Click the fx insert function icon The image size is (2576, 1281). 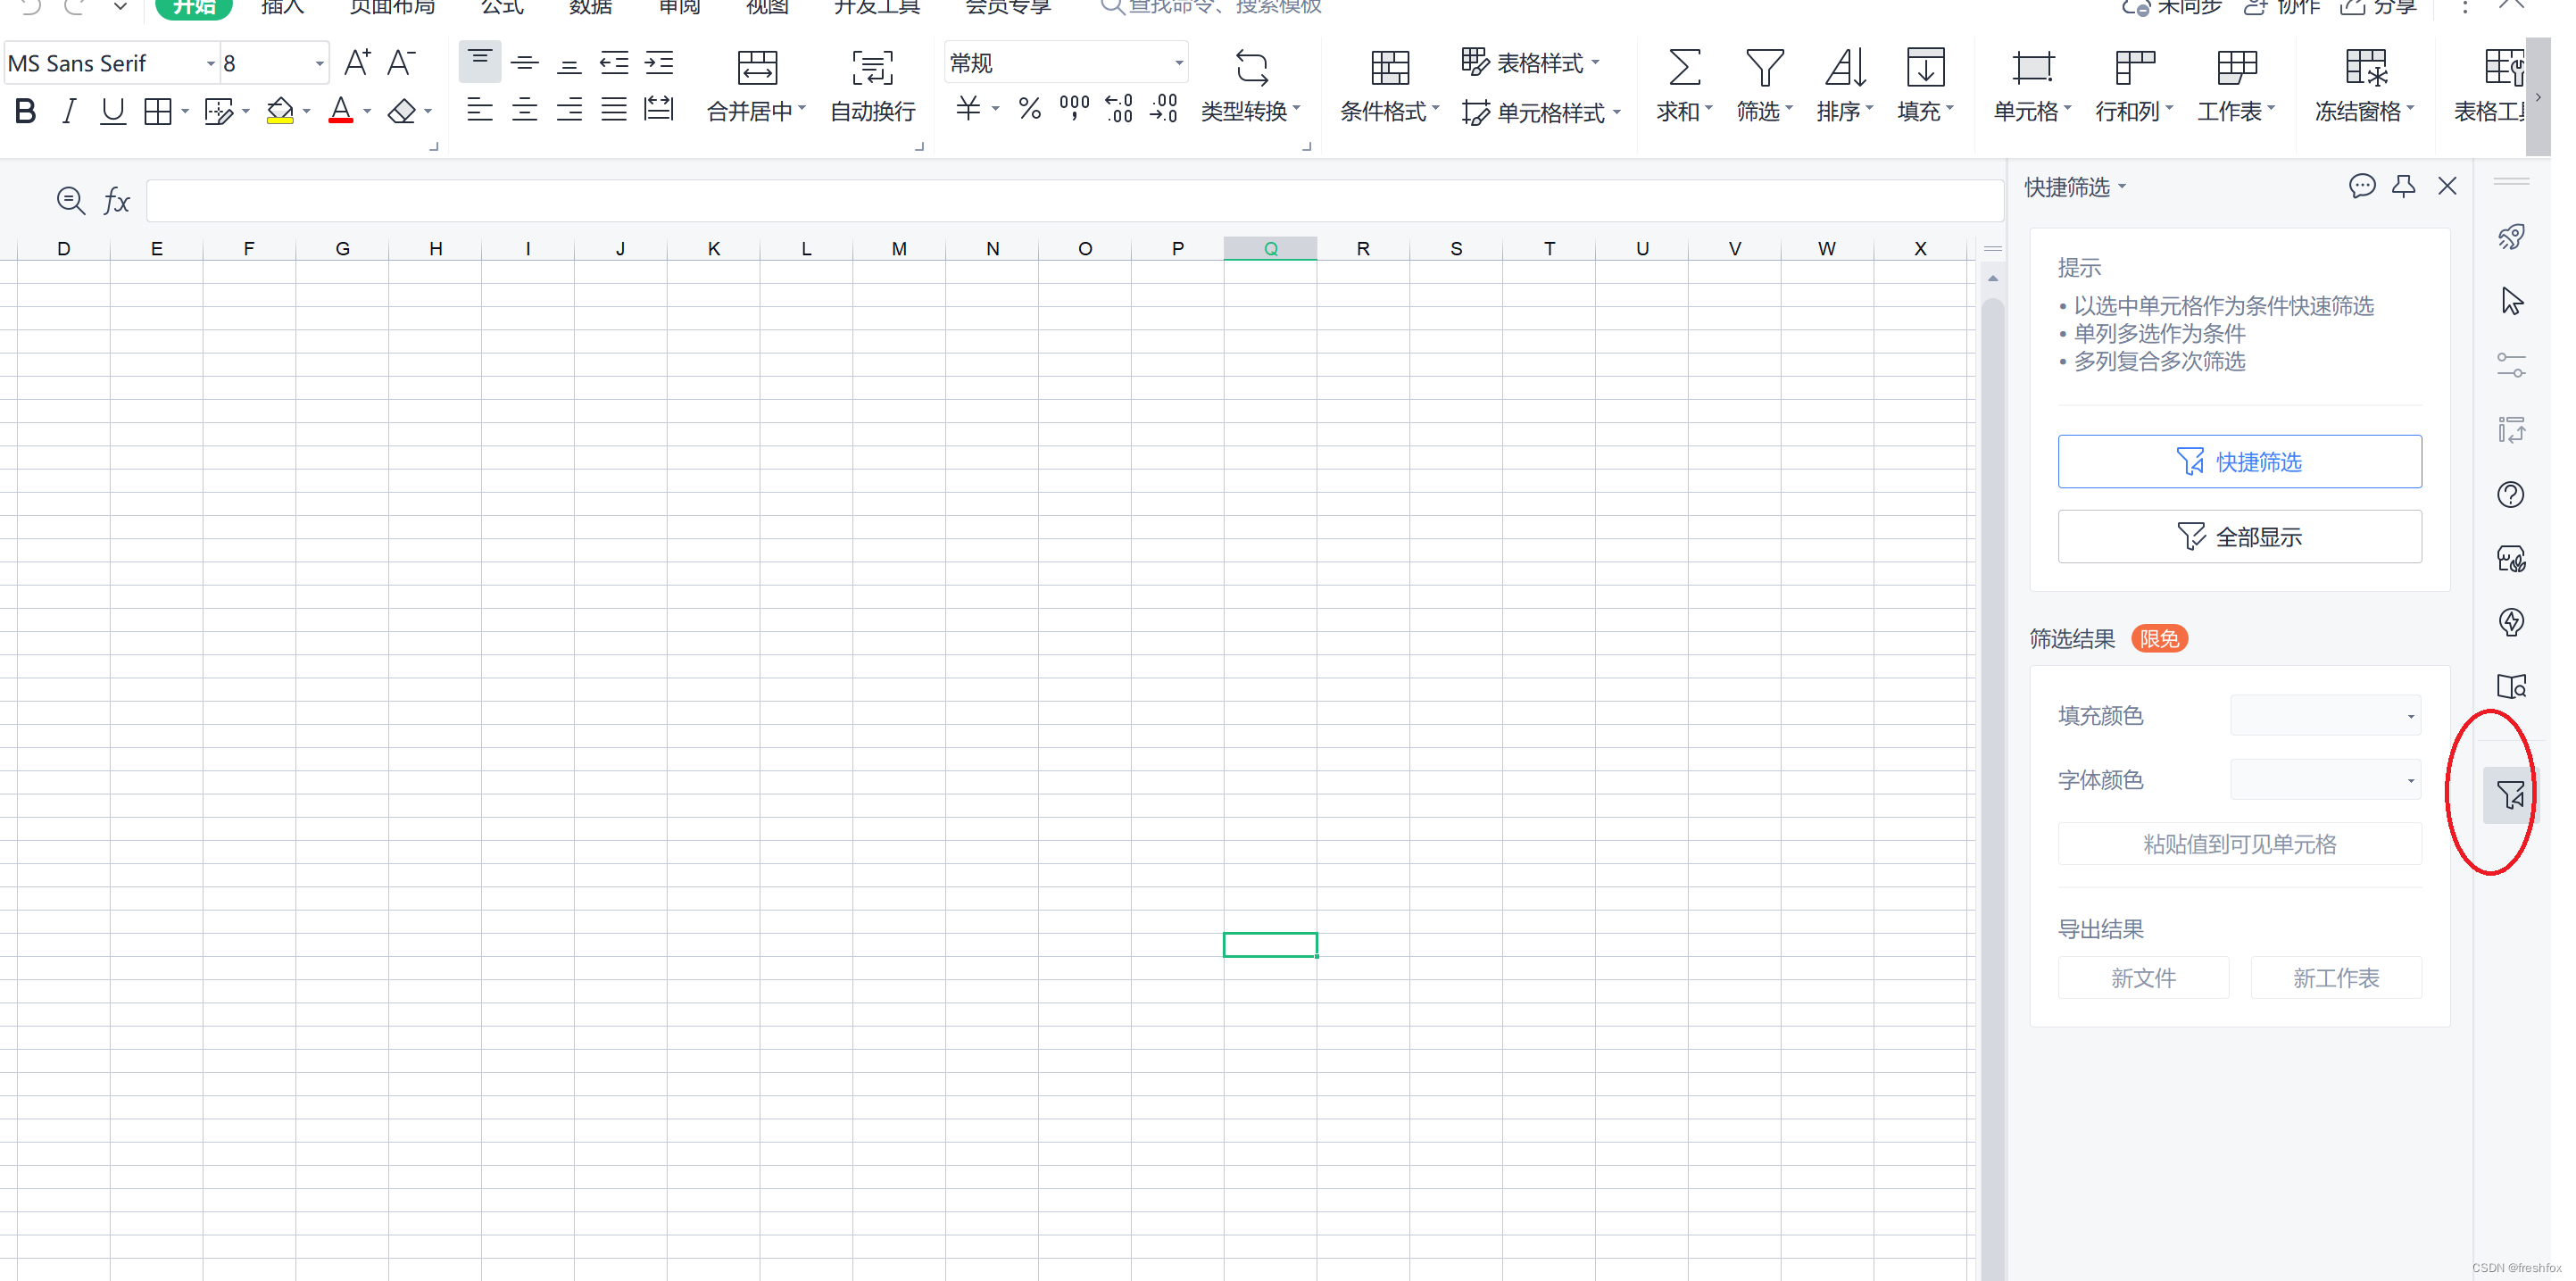tap(117, 201)
